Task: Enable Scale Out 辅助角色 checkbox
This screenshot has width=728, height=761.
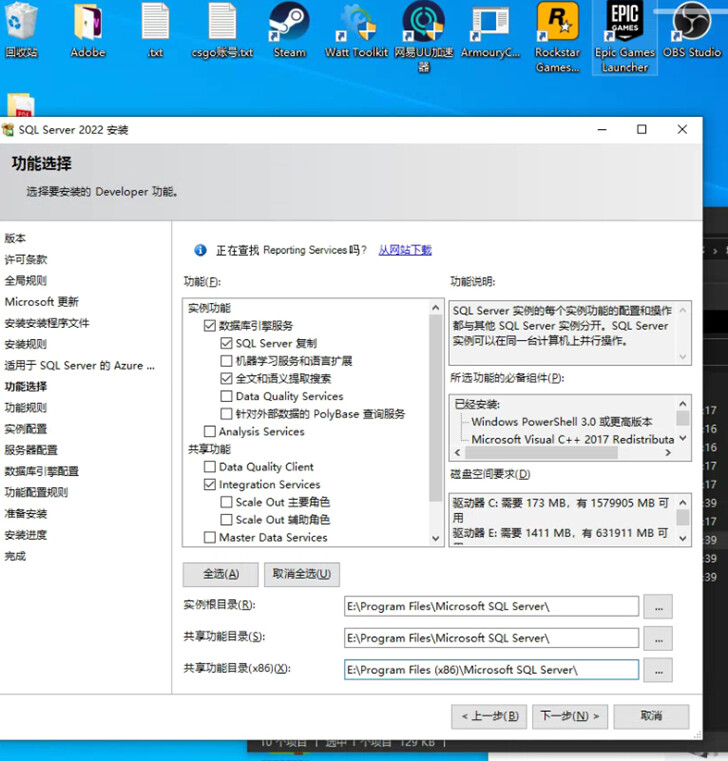Action: tap(226, 519)
